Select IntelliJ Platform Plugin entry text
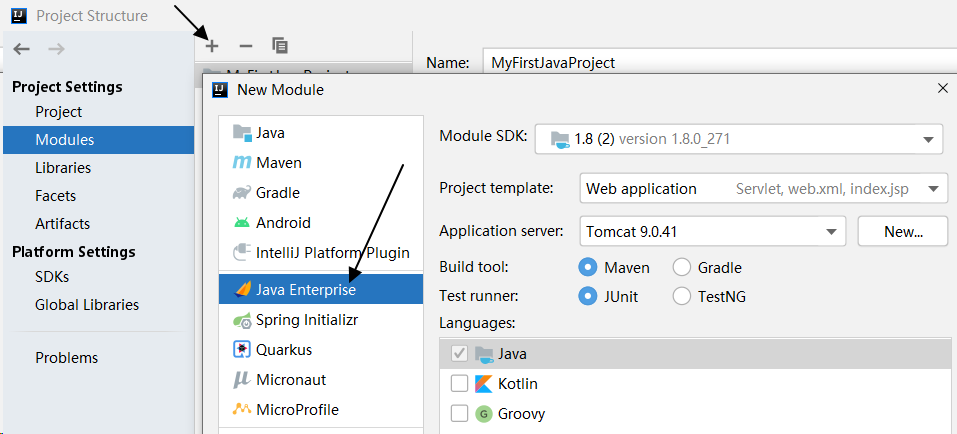 tap(333, 252)
